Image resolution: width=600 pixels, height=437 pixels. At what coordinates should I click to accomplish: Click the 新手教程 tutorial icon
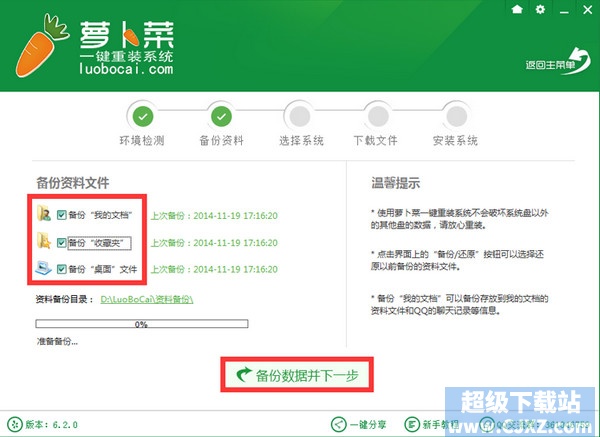click(412, 424)
